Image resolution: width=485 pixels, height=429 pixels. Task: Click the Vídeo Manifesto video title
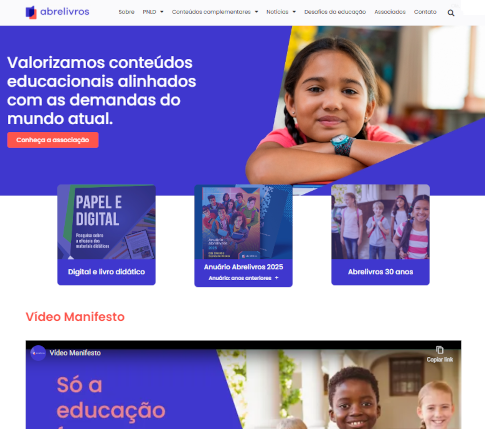click(x=75, y=353)
